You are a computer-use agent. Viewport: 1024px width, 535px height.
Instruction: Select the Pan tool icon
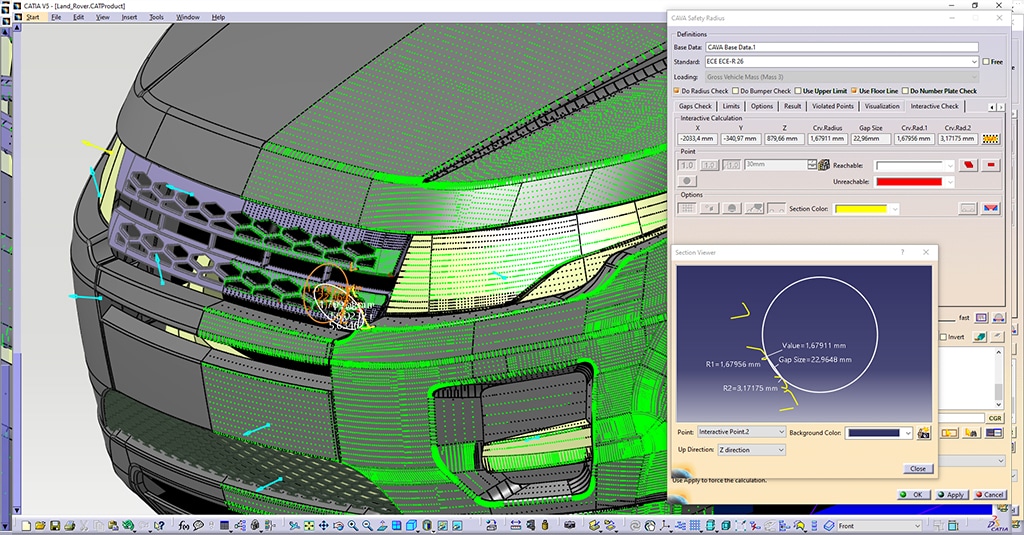coord(323,526)
